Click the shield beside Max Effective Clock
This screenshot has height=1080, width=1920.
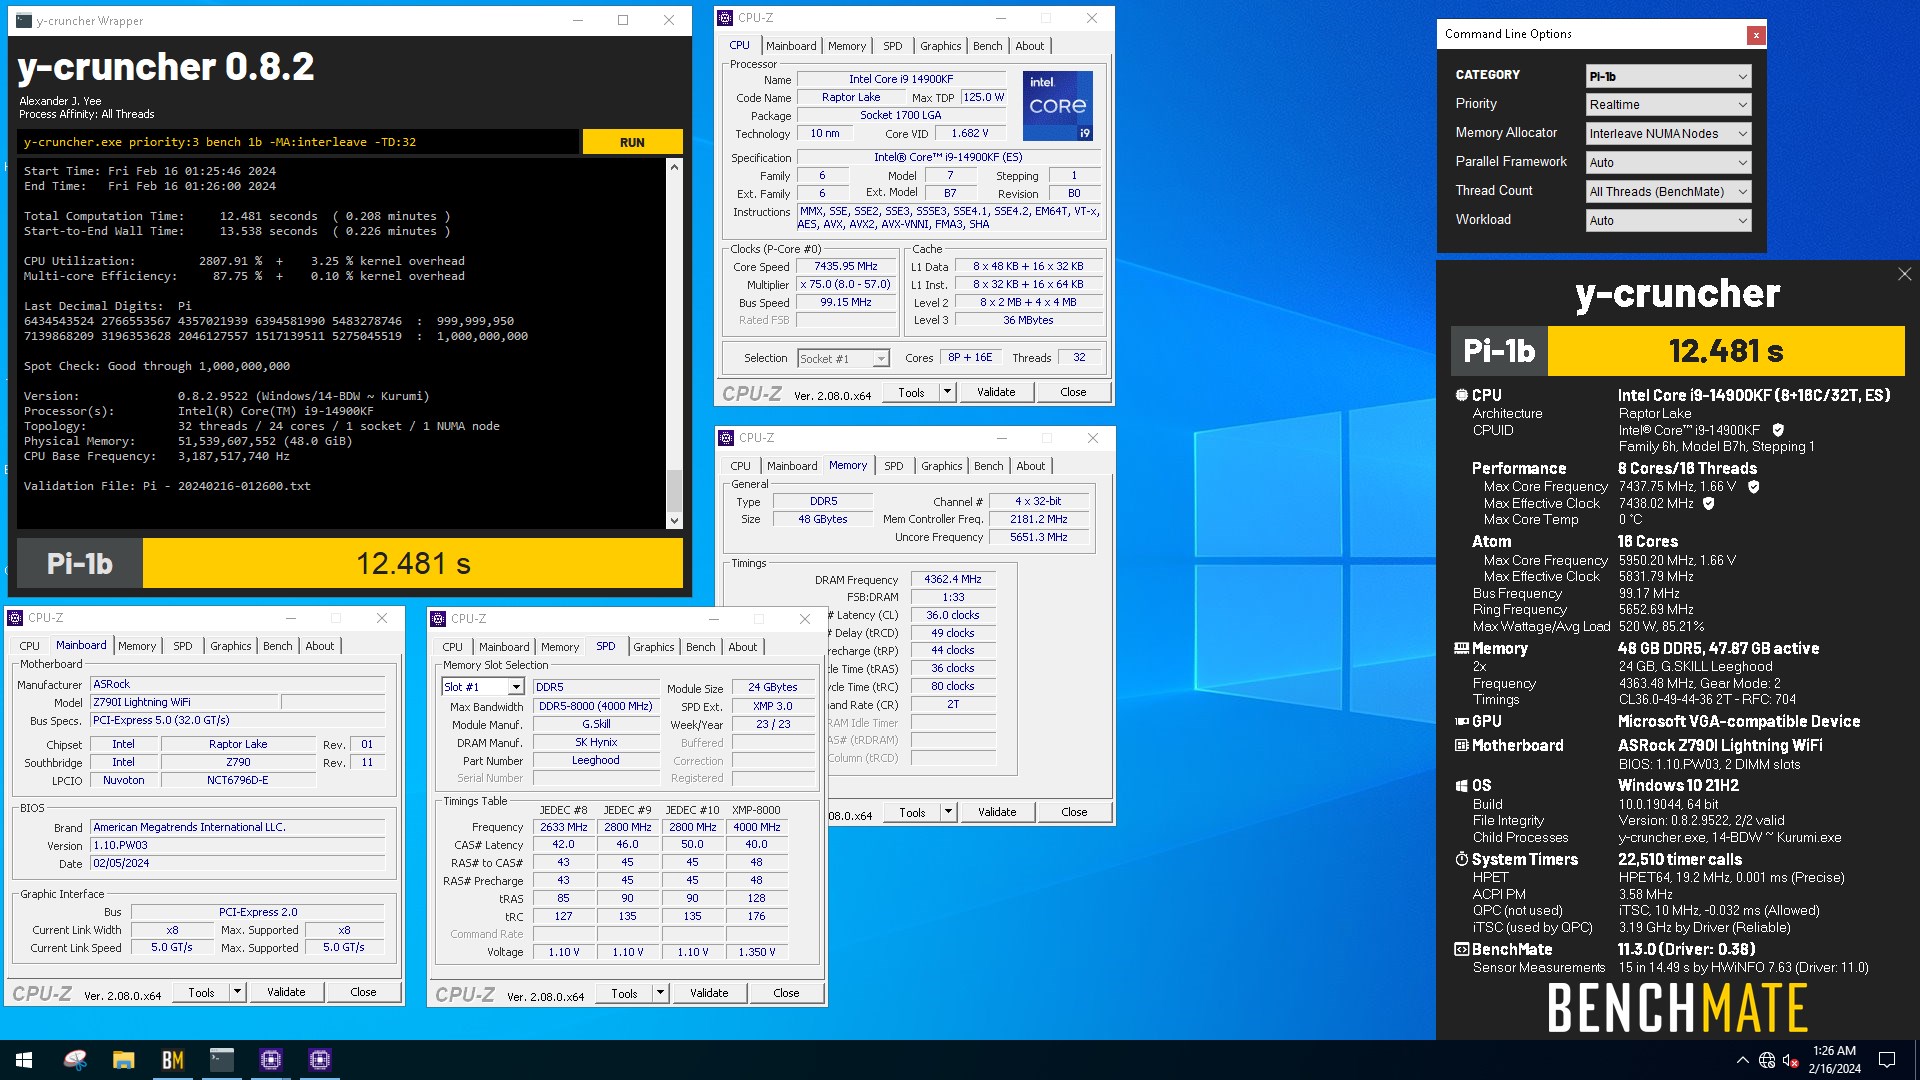point(1708,504)
